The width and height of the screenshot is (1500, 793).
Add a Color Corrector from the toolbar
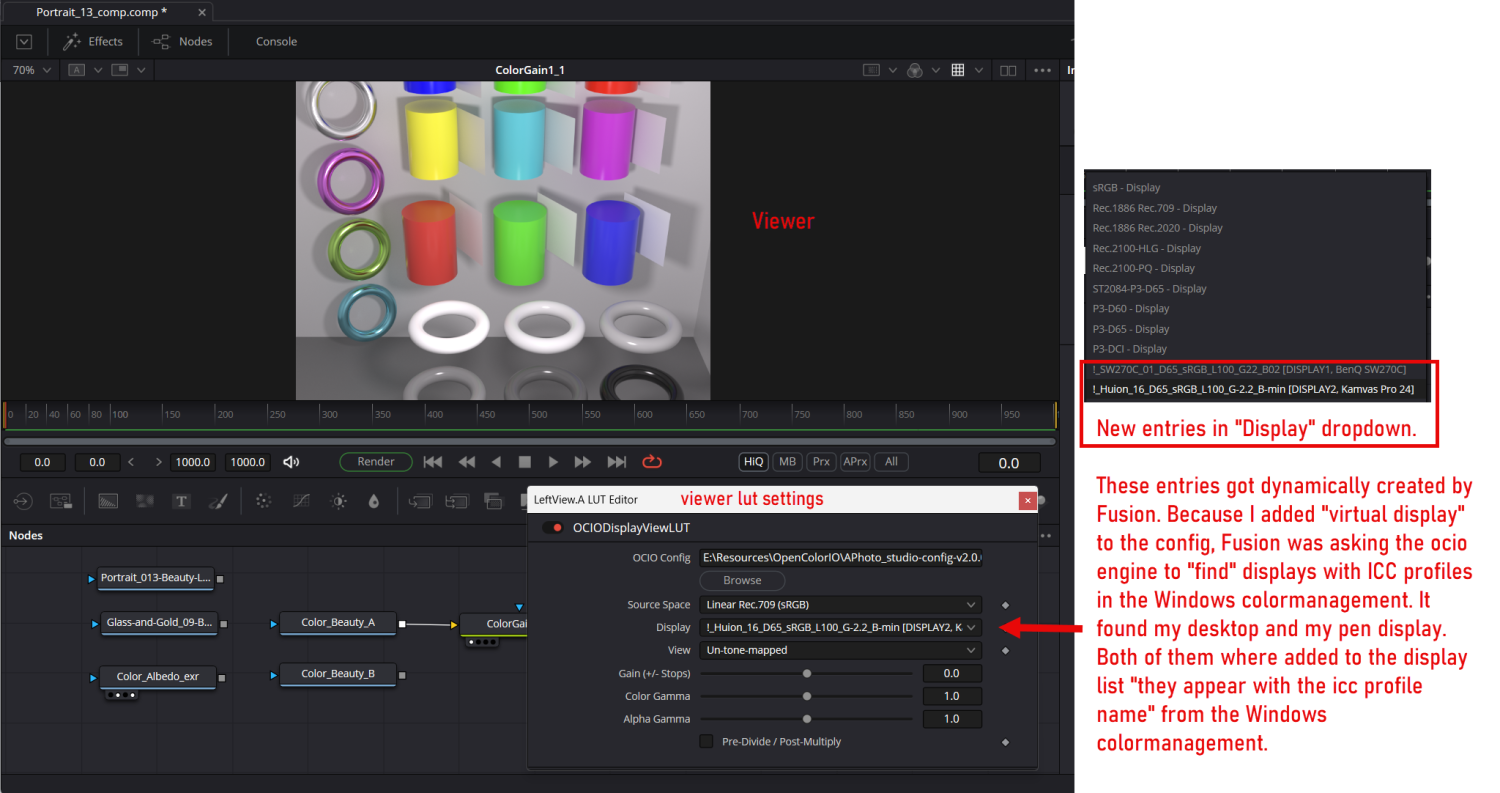[337, 501]
